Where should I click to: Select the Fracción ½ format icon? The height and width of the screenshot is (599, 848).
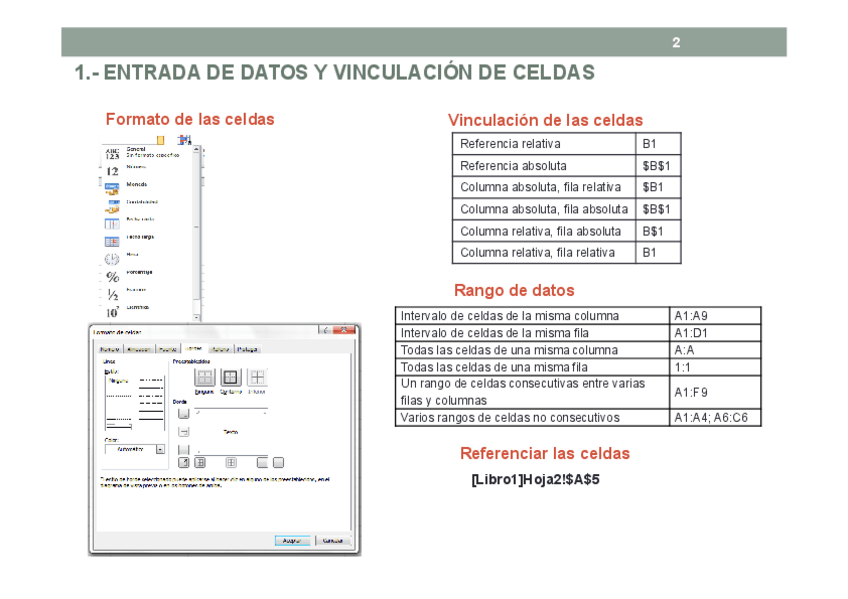click(112, 294)
